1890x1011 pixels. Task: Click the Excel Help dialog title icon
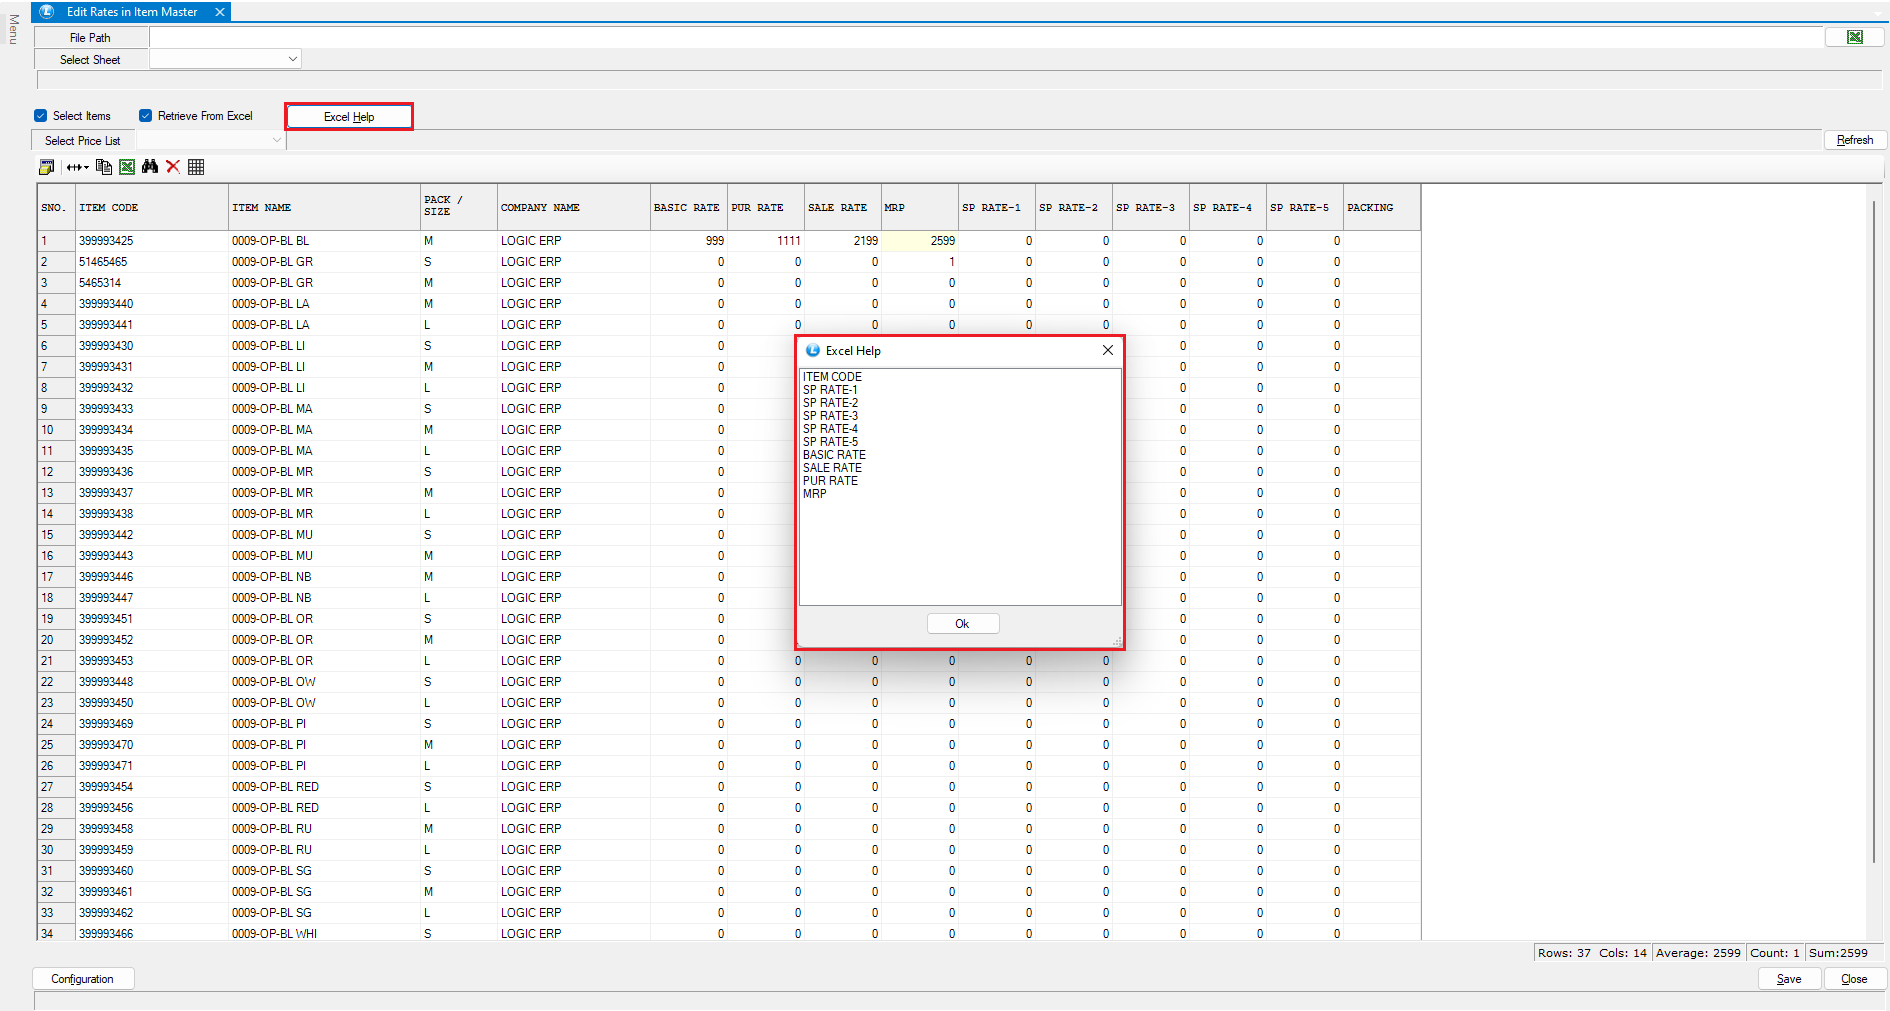813,351
